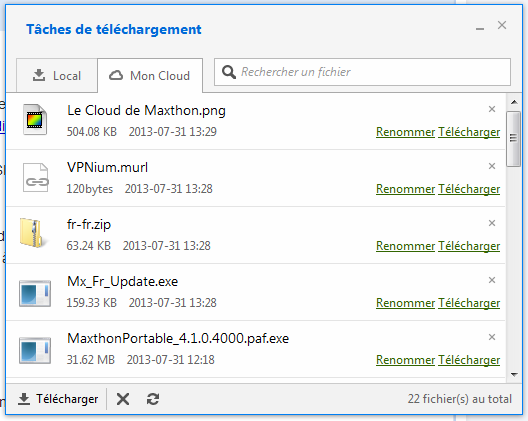Click the Rechercher un fichier search field
This screenshot has height=421, width=528.
click(x=362, y=72)
